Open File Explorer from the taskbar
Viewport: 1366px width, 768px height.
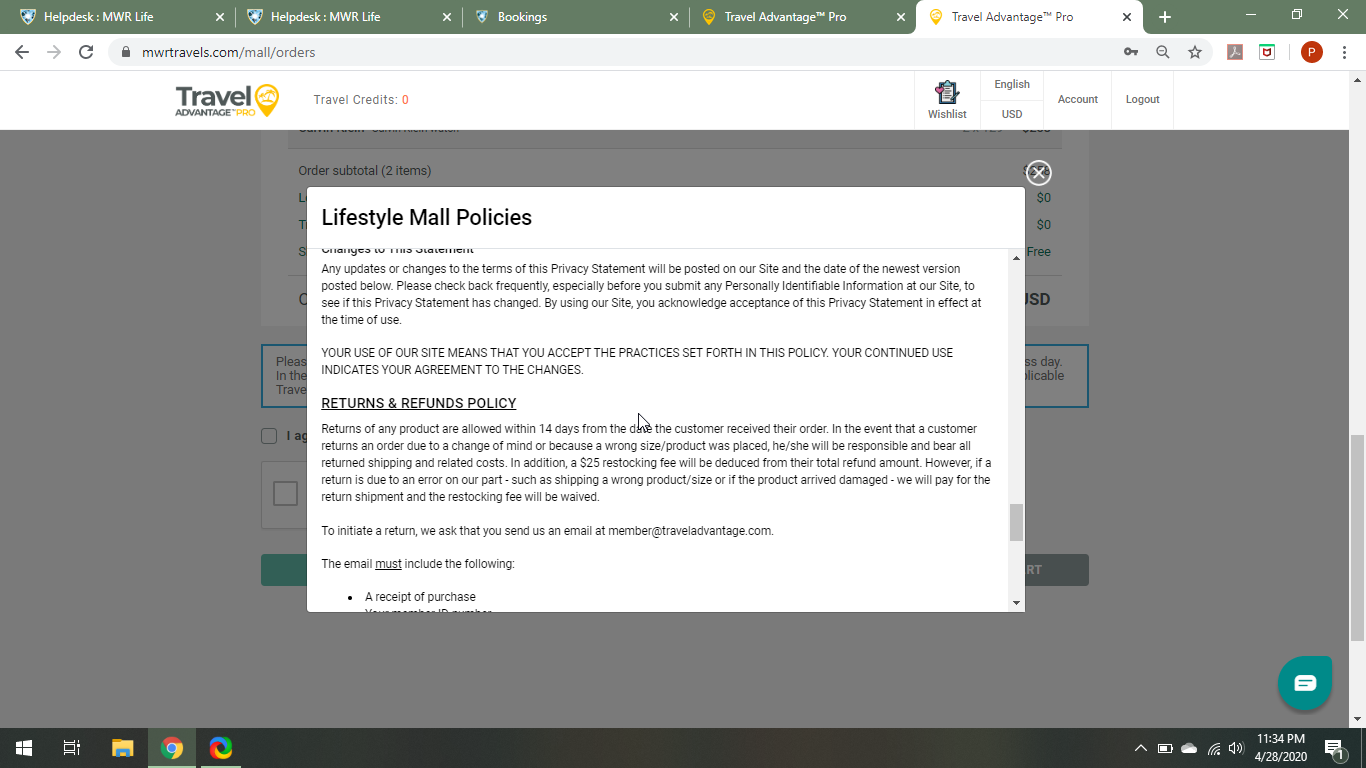click(x=122, y=748)
